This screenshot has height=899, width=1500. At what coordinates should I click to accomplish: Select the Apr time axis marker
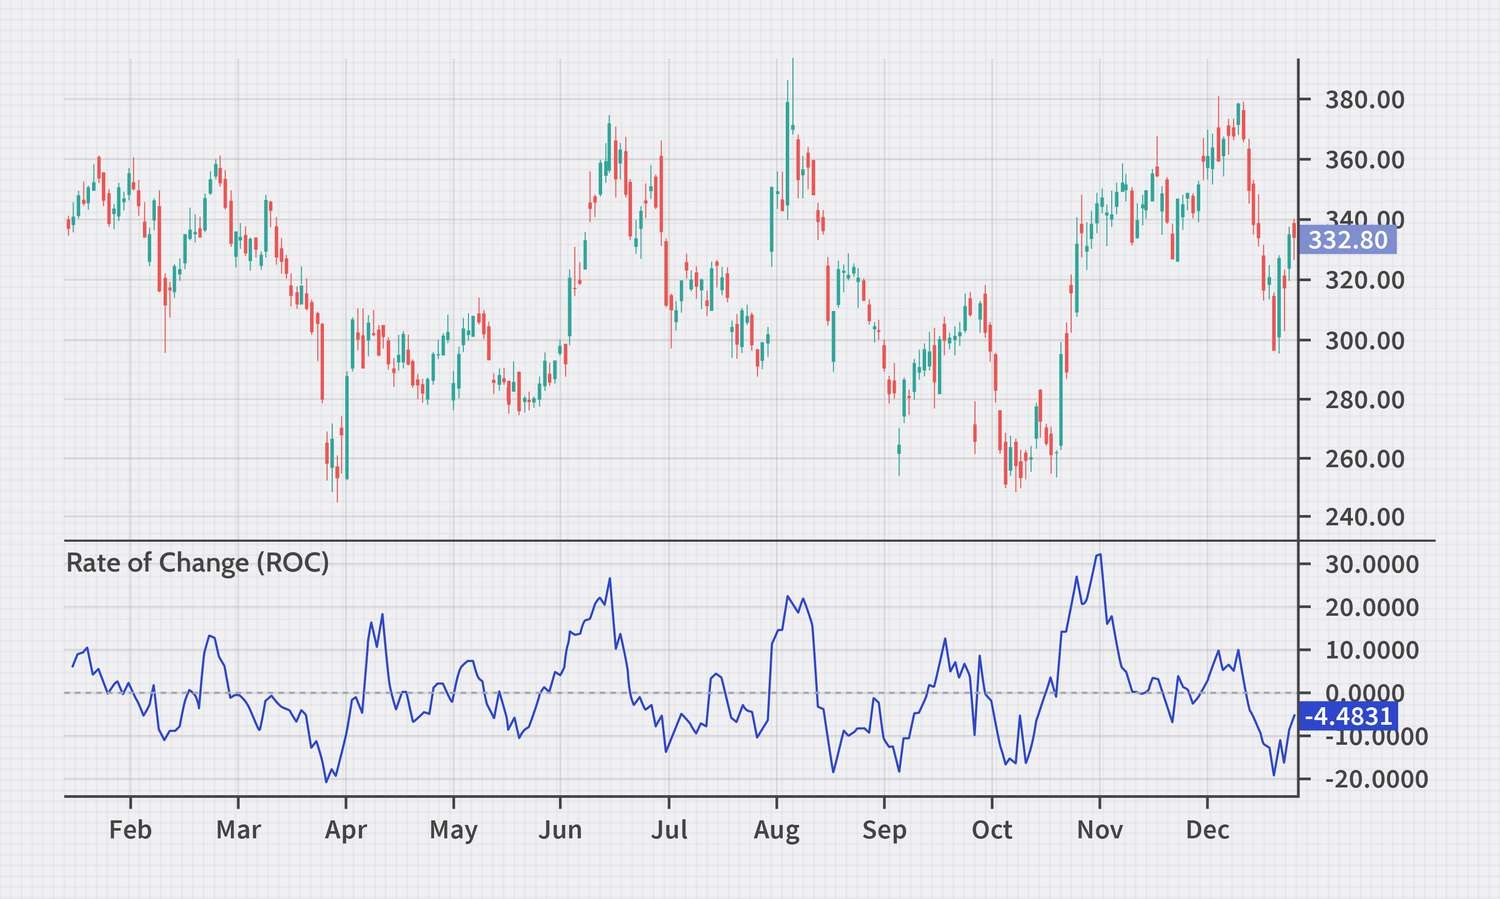345,830
